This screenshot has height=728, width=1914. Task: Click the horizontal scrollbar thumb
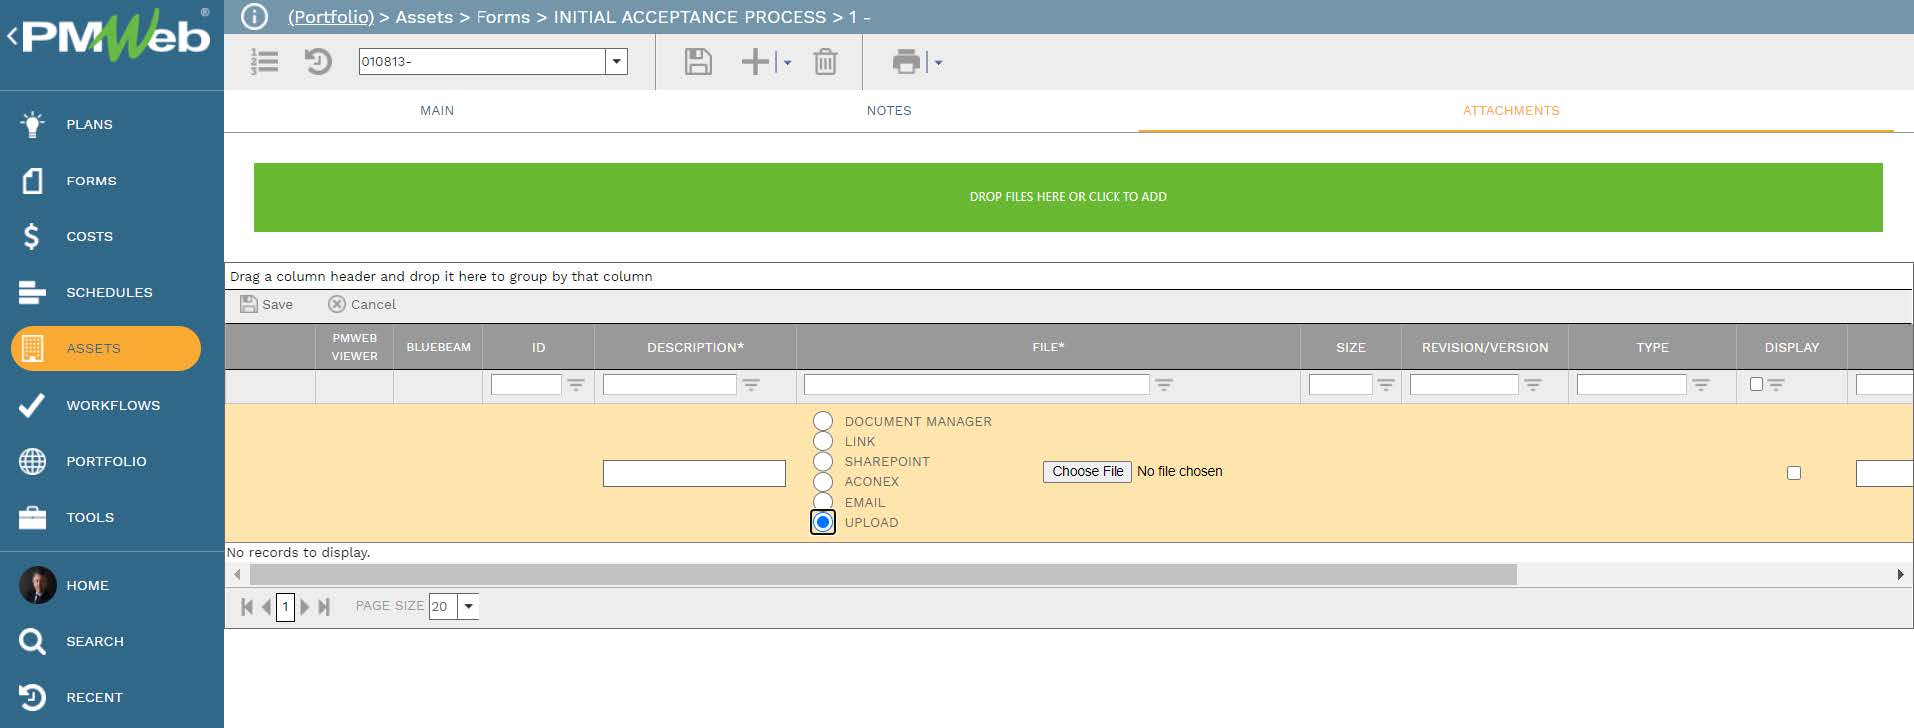coord(883,574)
